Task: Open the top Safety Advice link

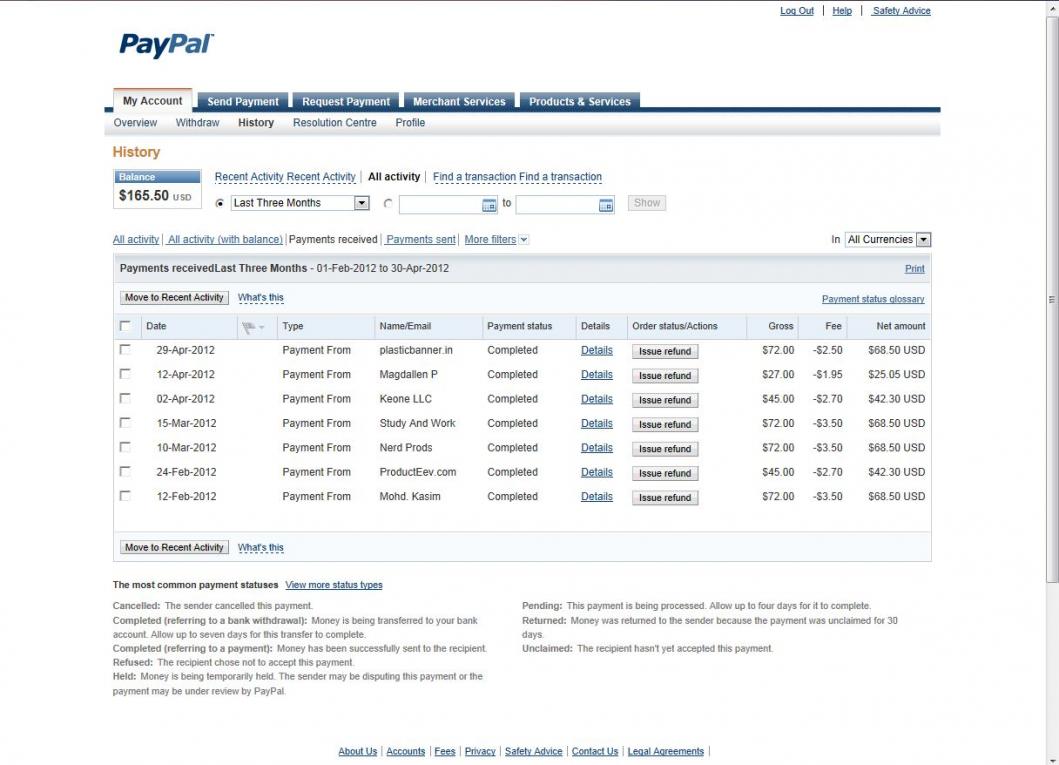Action: point(901,11)
